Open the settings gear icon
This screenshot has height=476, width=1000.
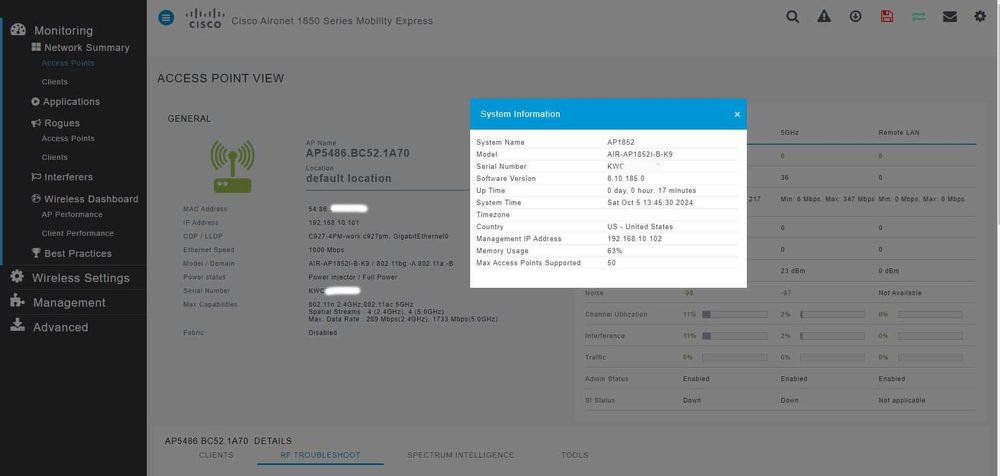(980, 17)
